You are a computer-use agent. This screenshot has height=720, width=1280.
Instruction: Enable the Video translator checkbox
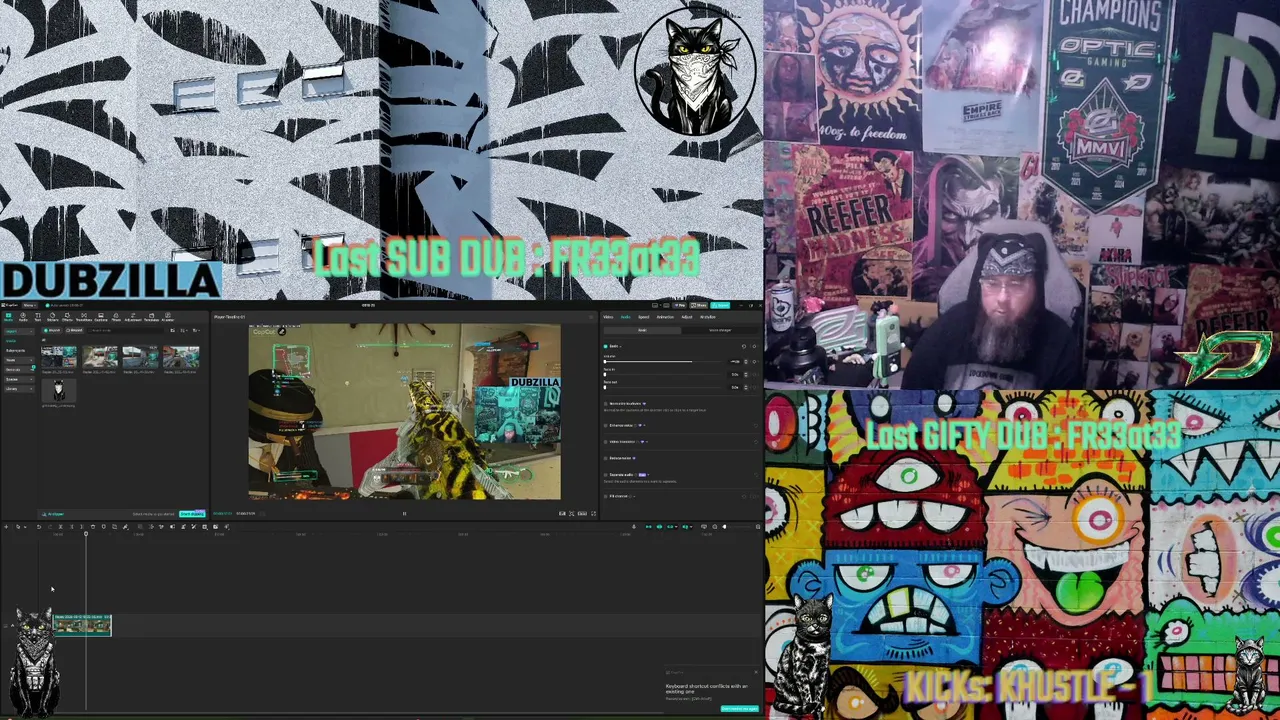[x=605, y=442]
